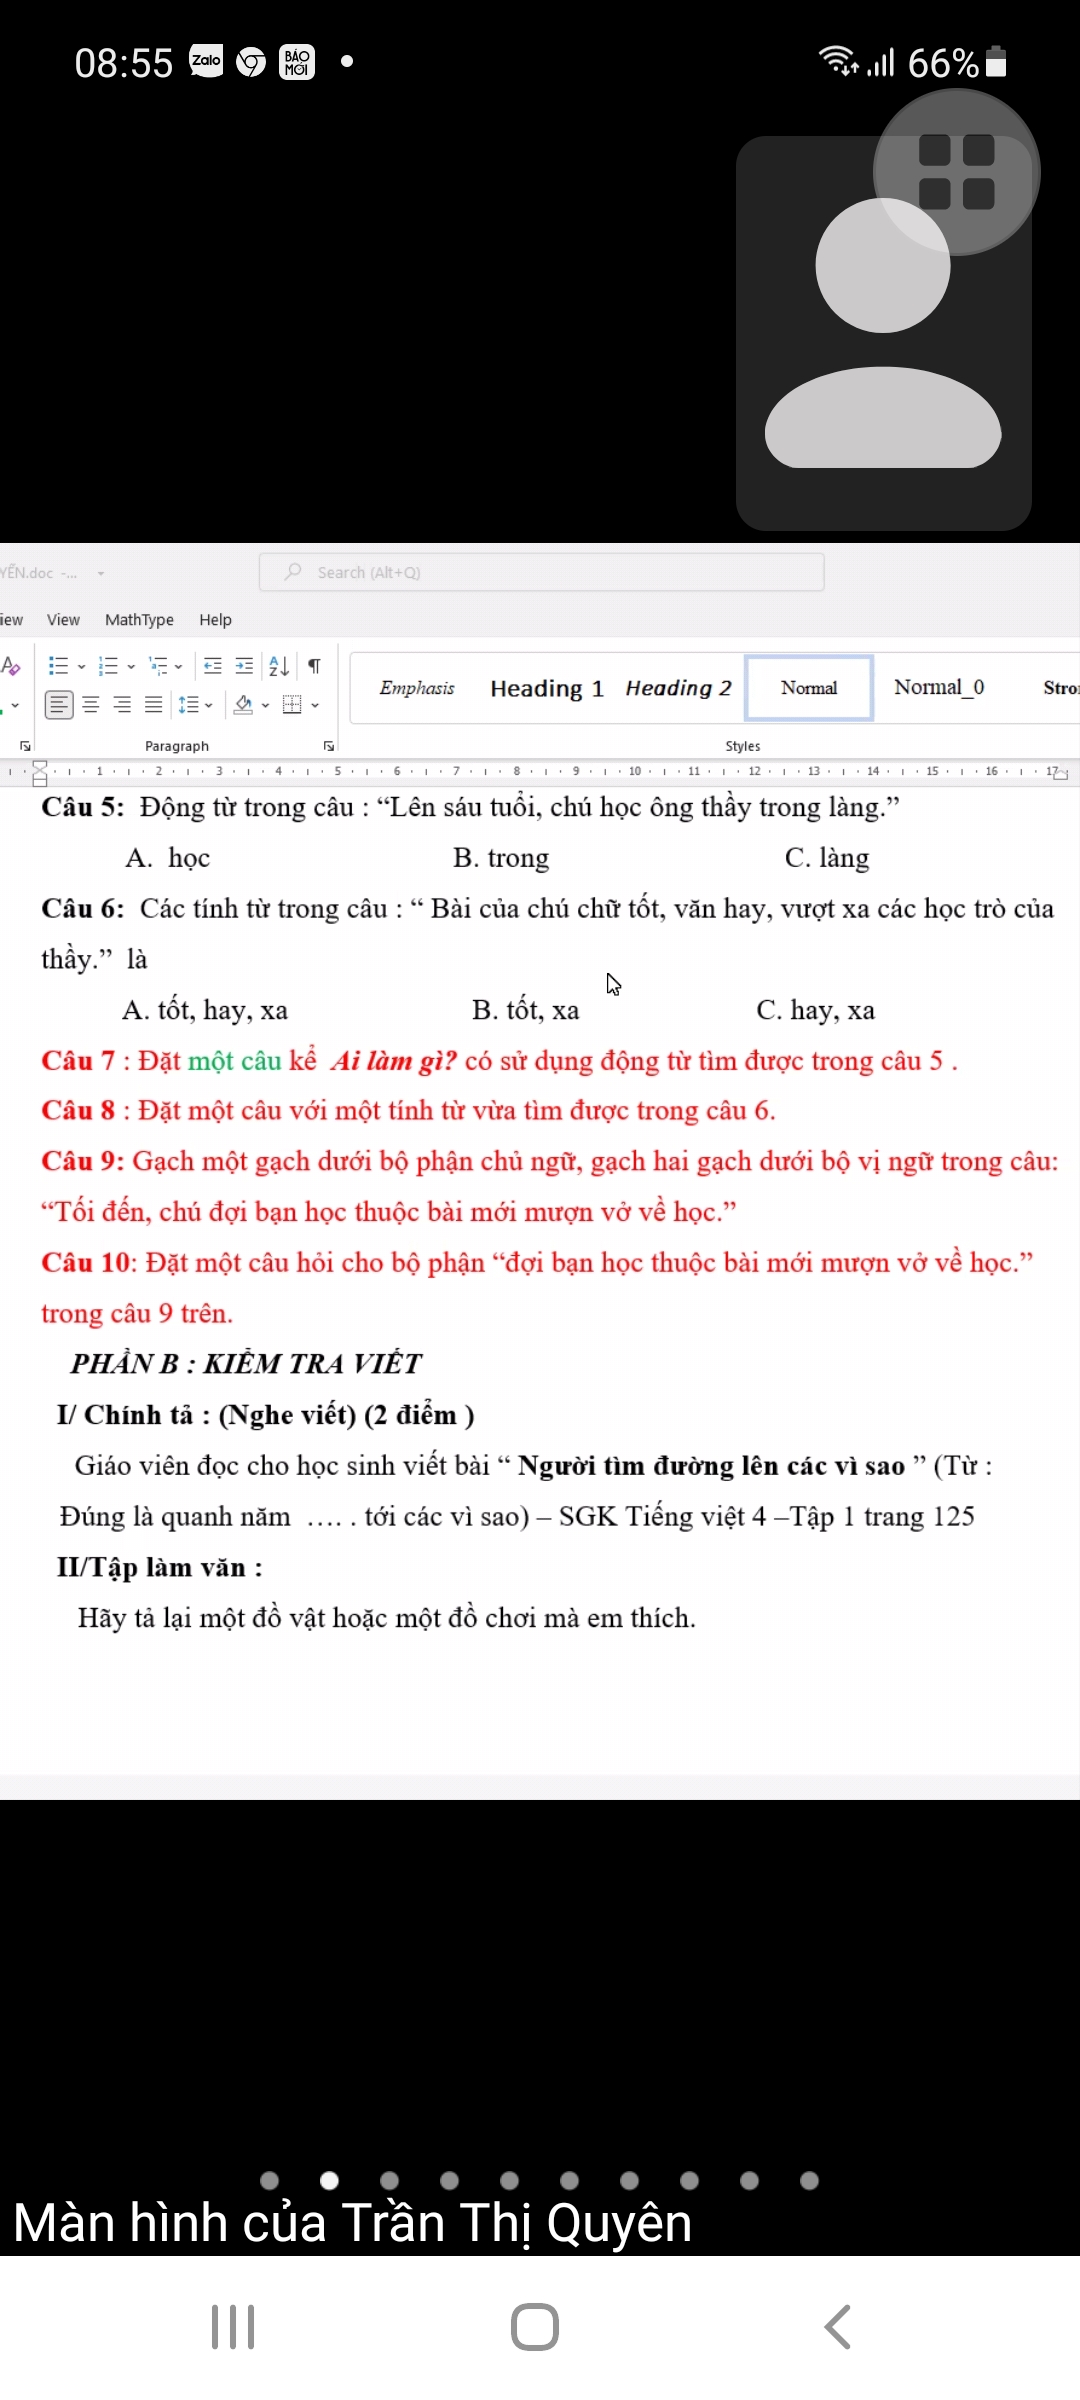Apply the Emphasis style
This screenshot has height=2400, width=1080.
[x=416, y=688]
